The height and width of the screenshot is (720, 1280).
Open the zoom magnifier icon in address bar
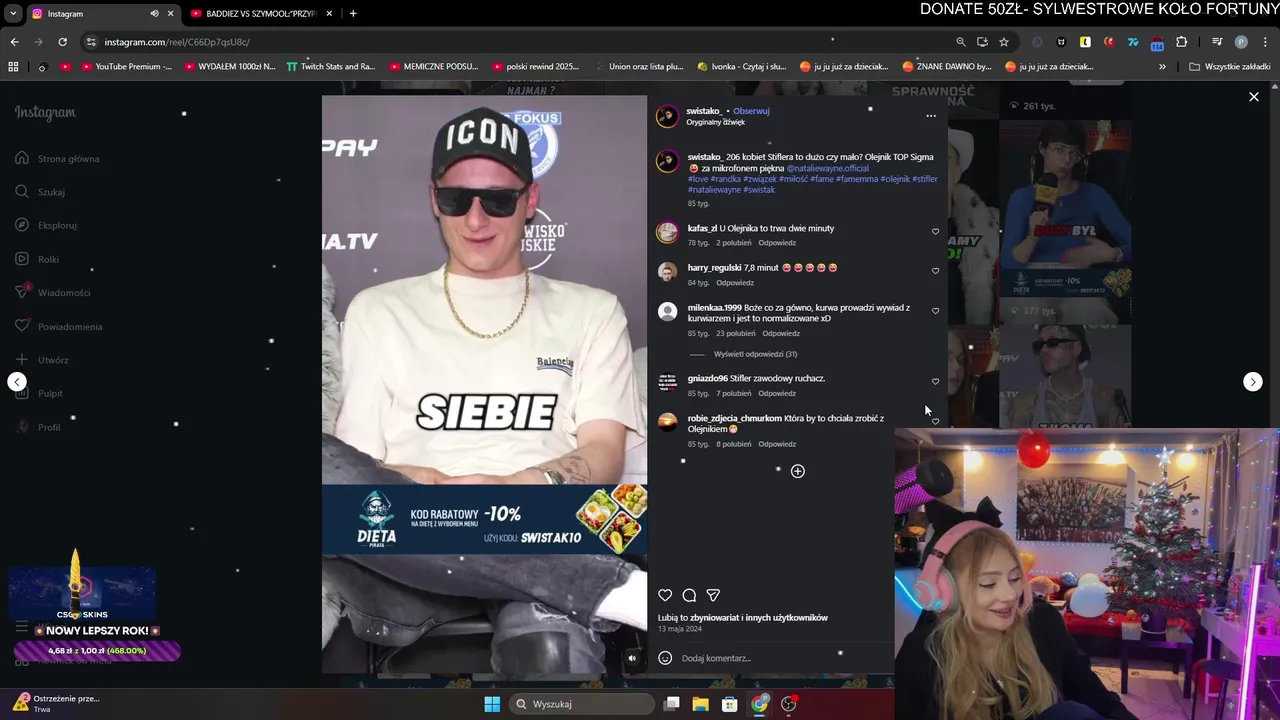coord(961,42)
